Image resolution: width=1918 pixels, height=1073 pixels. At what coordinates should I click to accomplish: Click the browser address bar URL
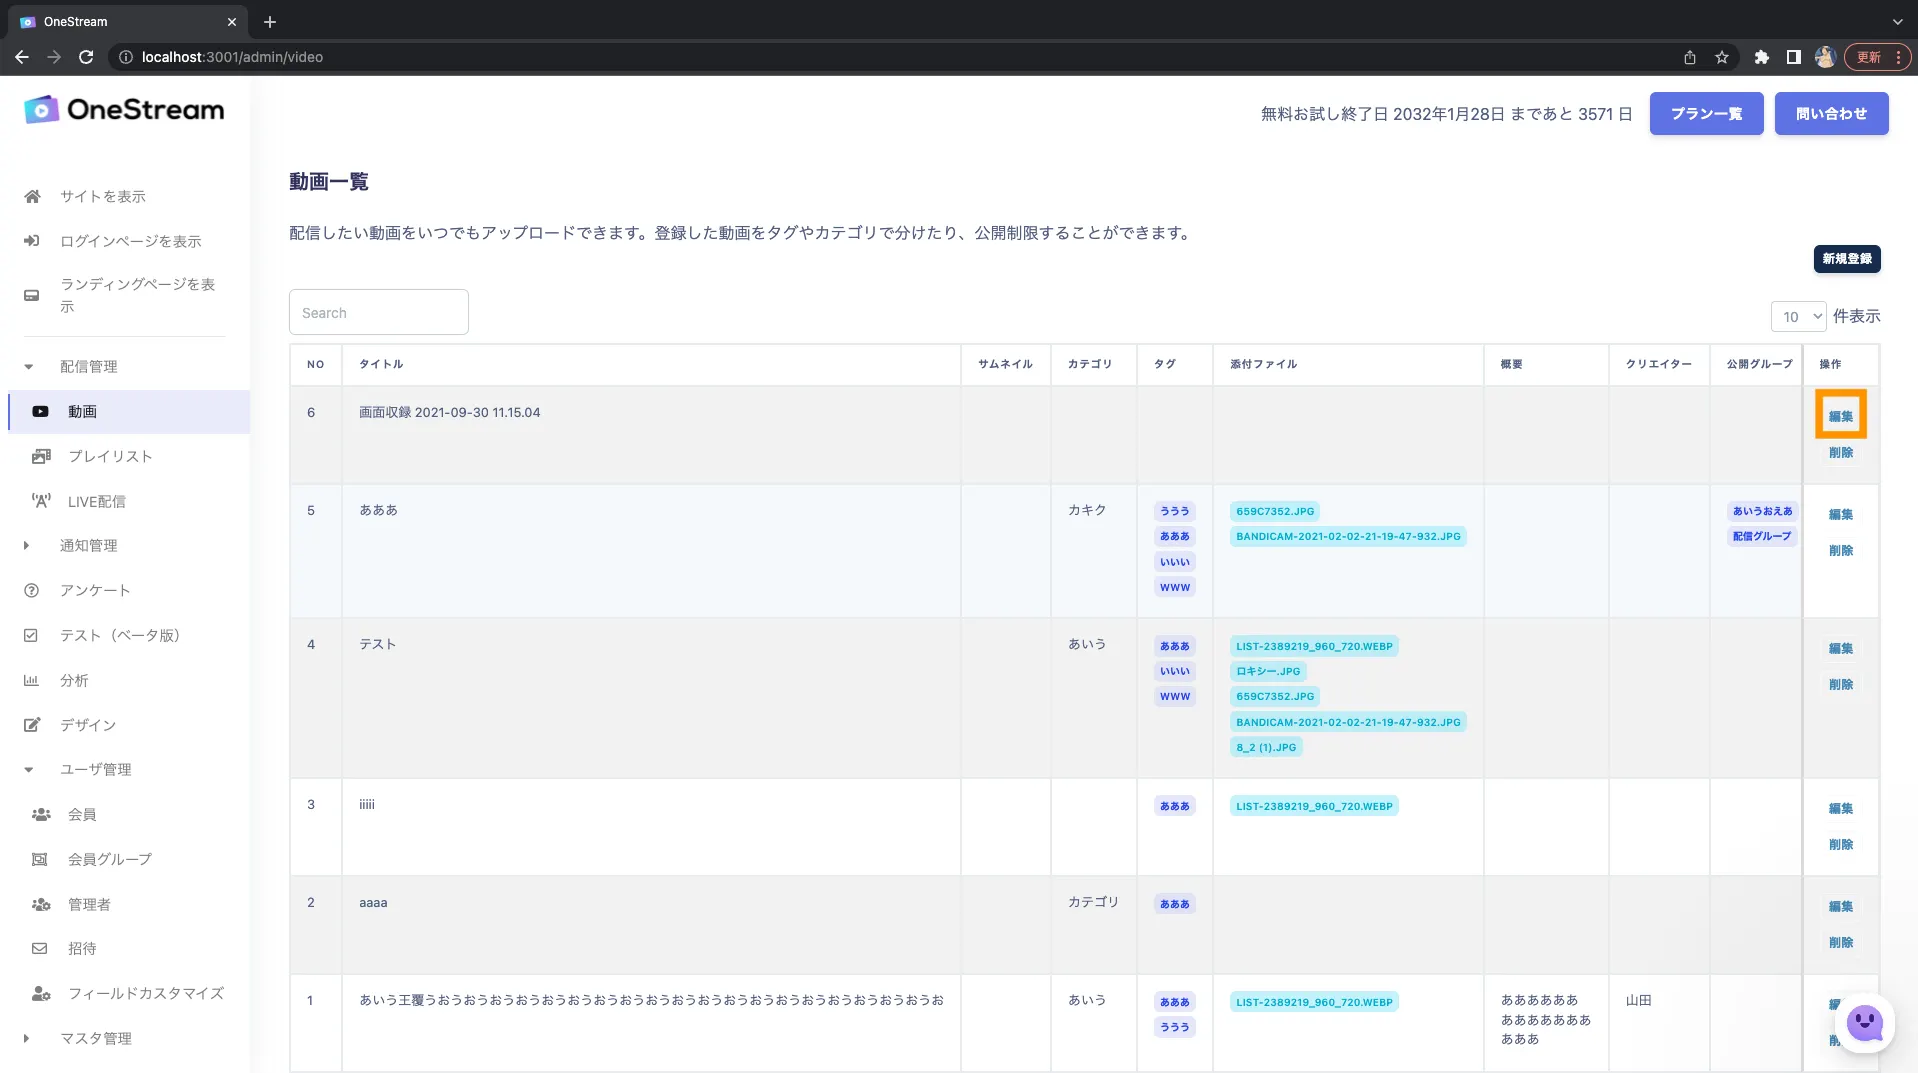click(x=232, y=57)
